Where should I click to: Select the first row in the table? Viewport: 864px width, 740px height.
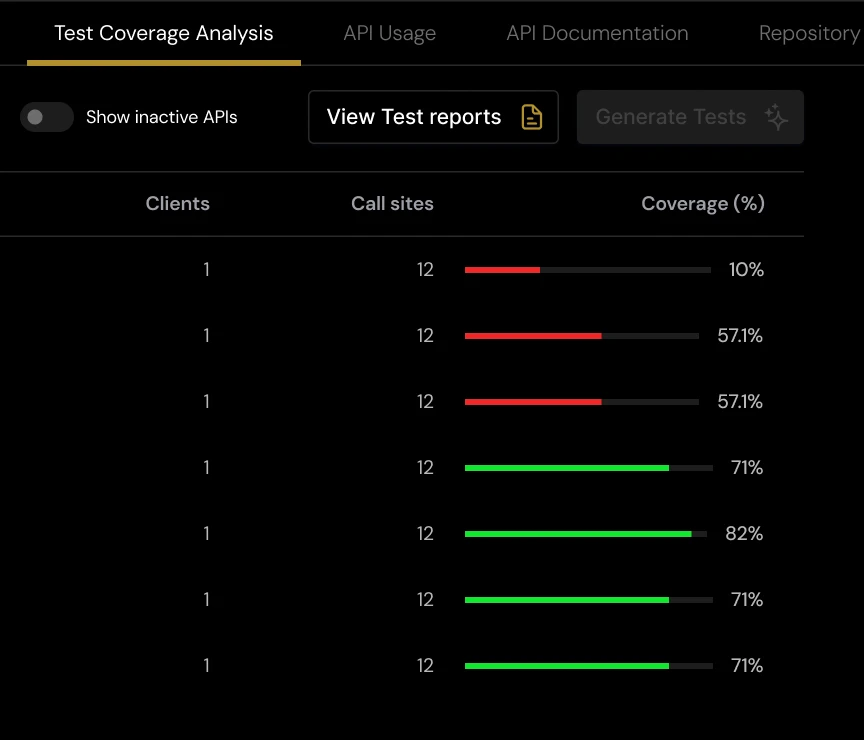(430, 269)
